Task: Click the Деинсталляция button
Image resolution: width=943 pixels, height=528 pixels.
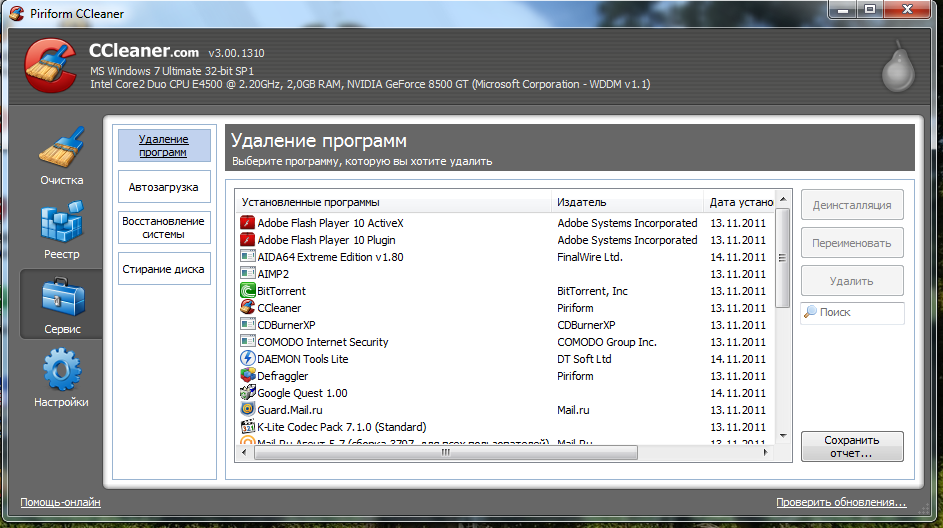Action: [x=852, y=205]
